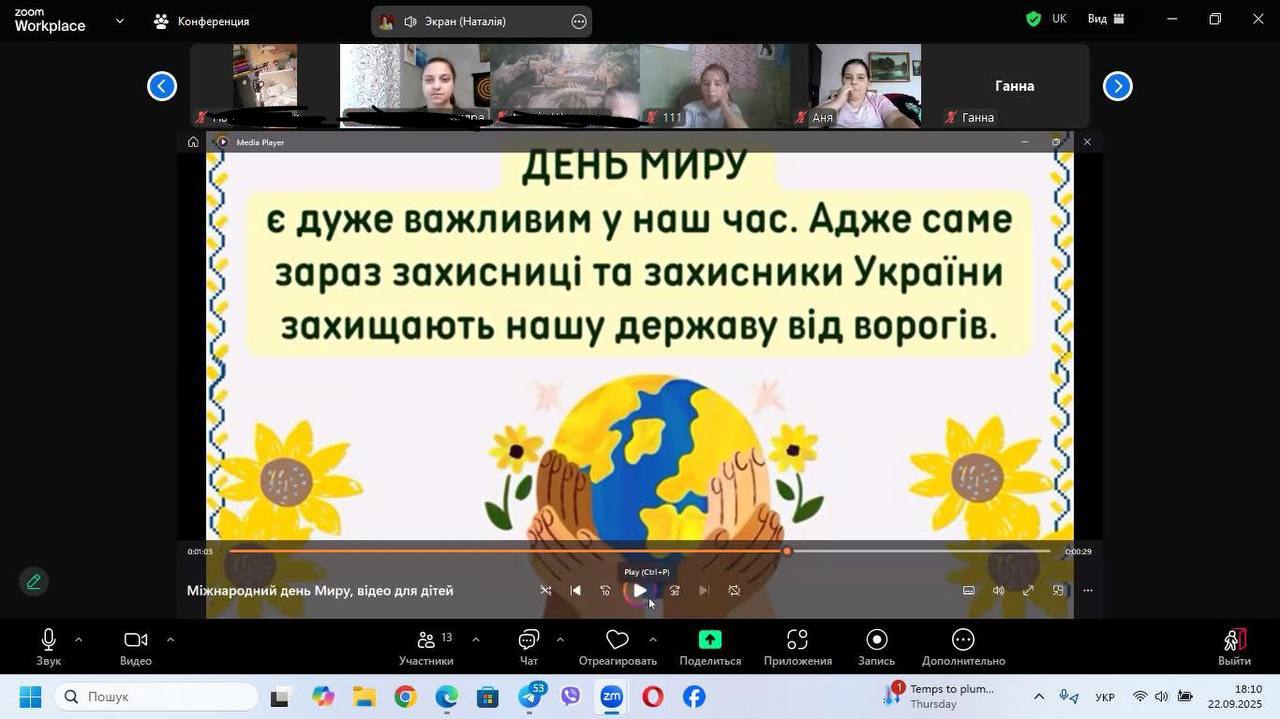Show next participants with right arrow
1280x719 pixels.
1117,87
